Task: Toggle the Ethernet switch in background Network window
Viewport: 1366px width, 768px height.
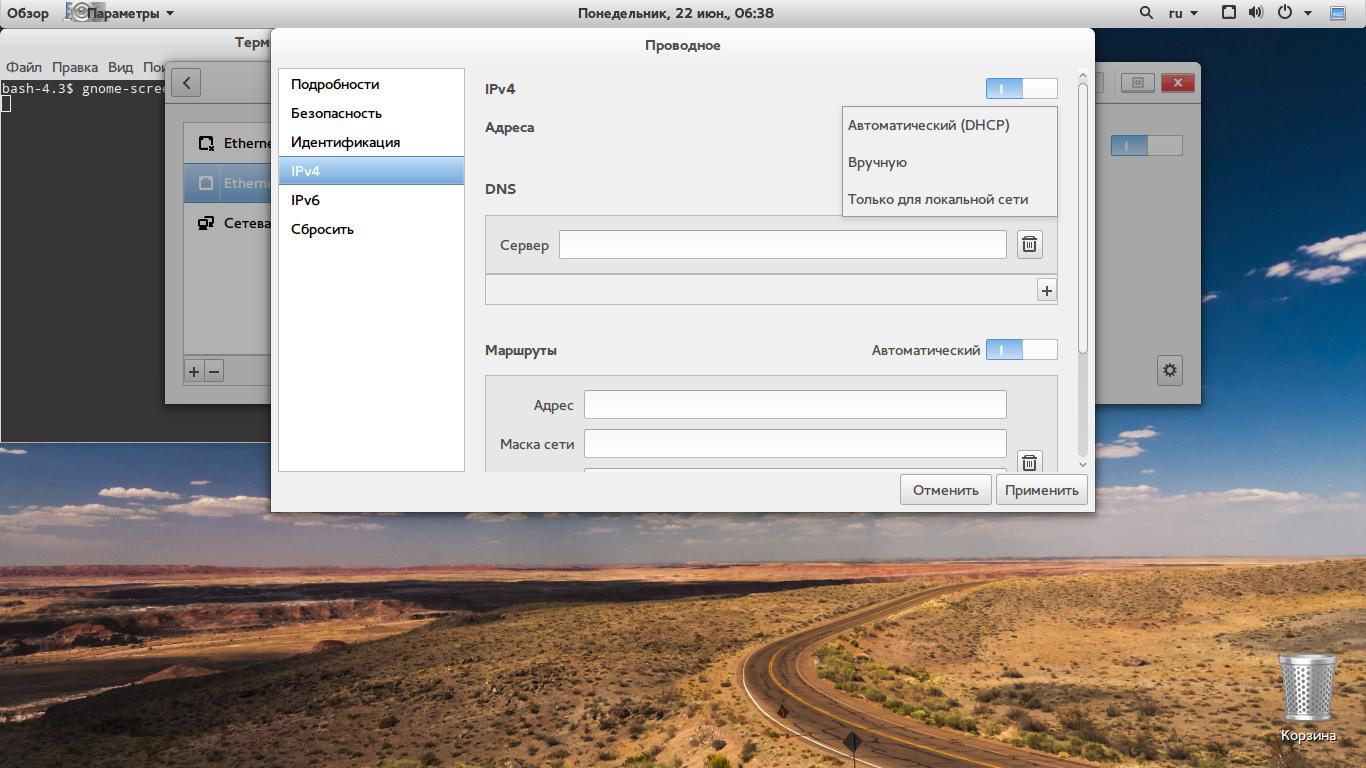Action: (x=1146, y=146)
